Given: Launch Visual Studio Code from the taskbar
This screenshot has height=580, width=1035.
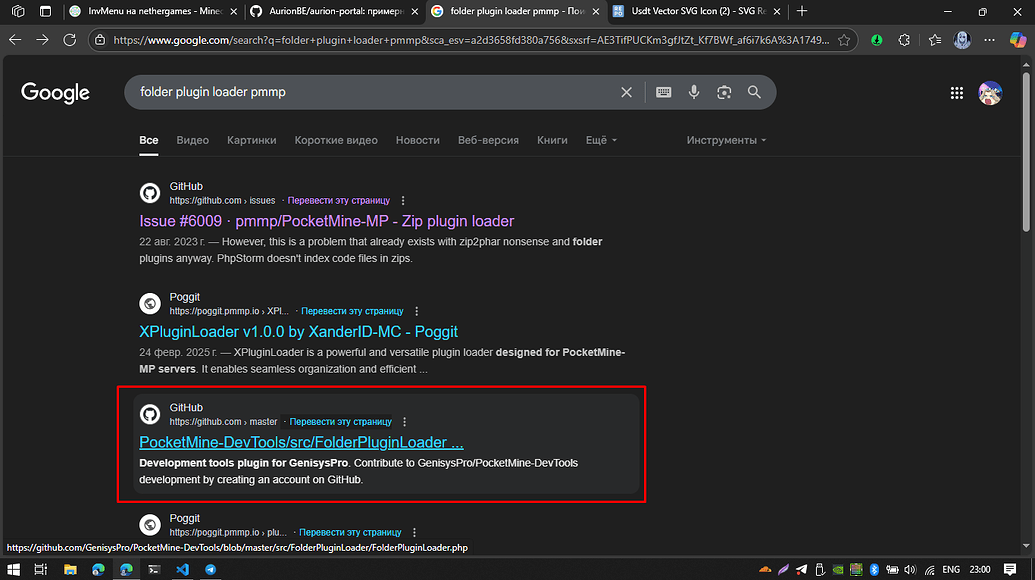Looking at the screenshot, I should [183, 569].
